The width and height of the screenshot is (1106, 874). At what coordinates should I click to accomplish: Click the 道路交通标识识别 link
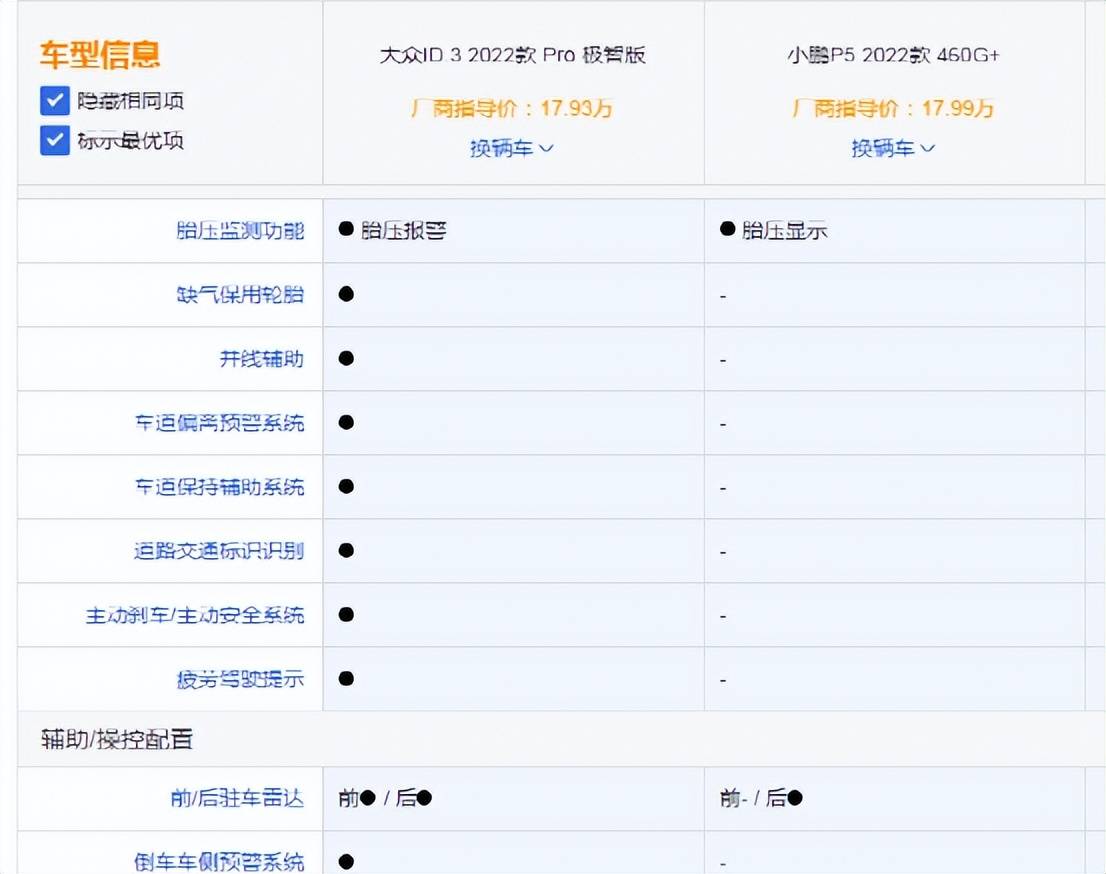[219, 551]
